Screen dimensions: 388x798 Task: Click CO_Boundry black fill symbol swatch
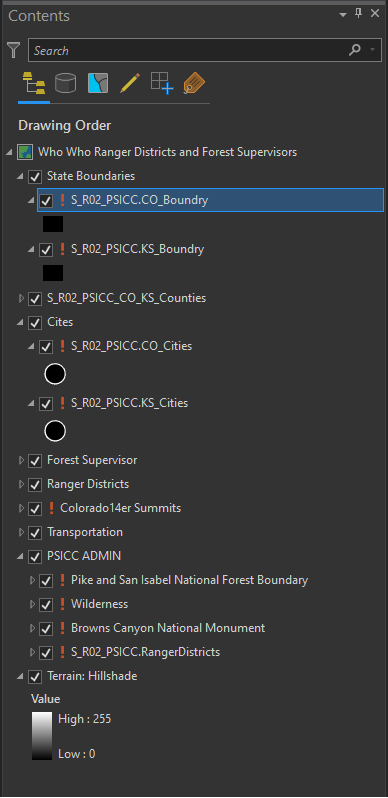(x=53, y=224)
